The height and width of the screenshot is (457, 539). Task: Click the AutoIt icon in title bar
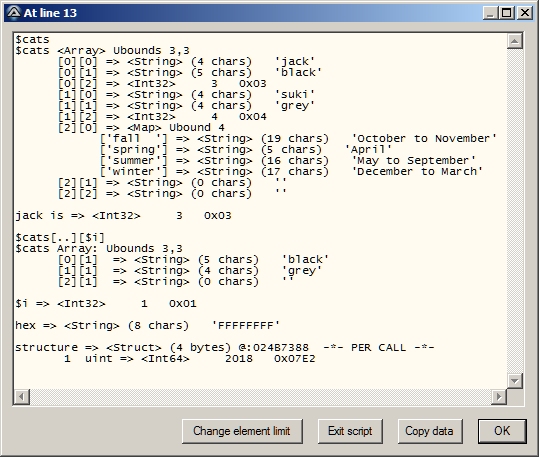pyautogui.click(x=14, y=13)
